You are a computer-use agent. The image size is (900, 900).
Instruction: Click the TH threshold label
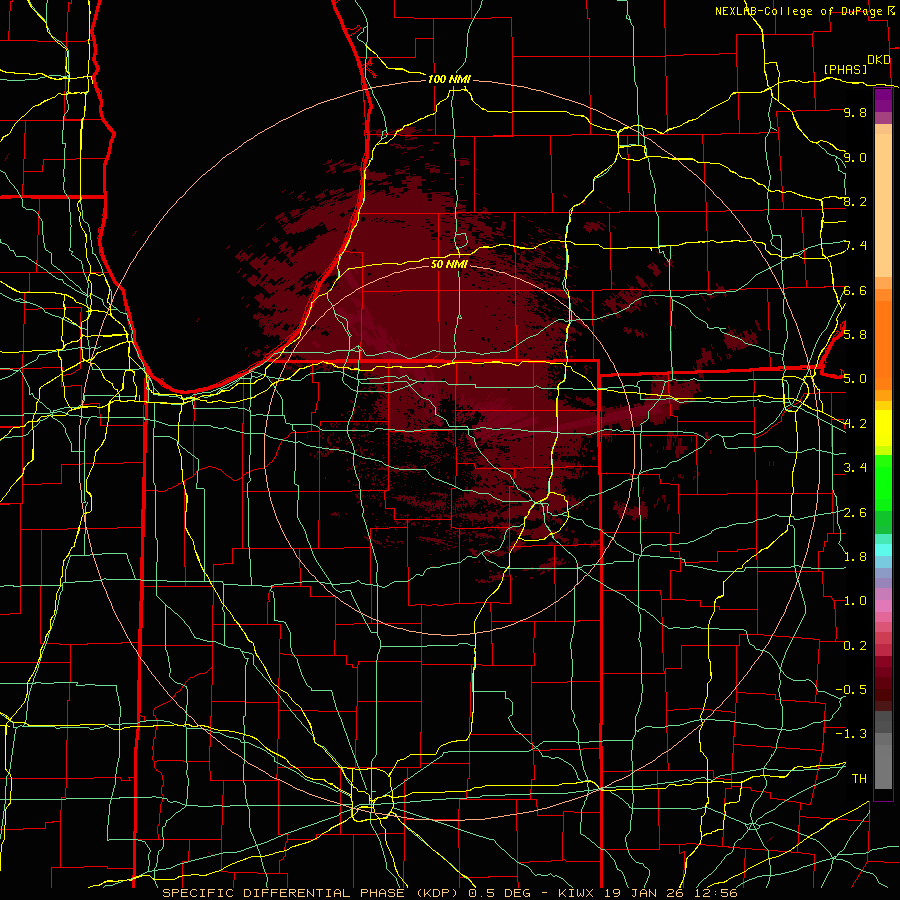[x=859, y=778]
